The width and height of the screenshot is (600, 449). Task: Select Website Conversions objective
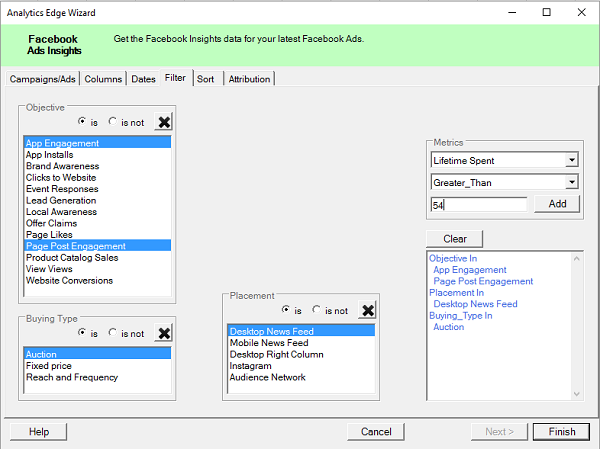(x=98, y=281)
